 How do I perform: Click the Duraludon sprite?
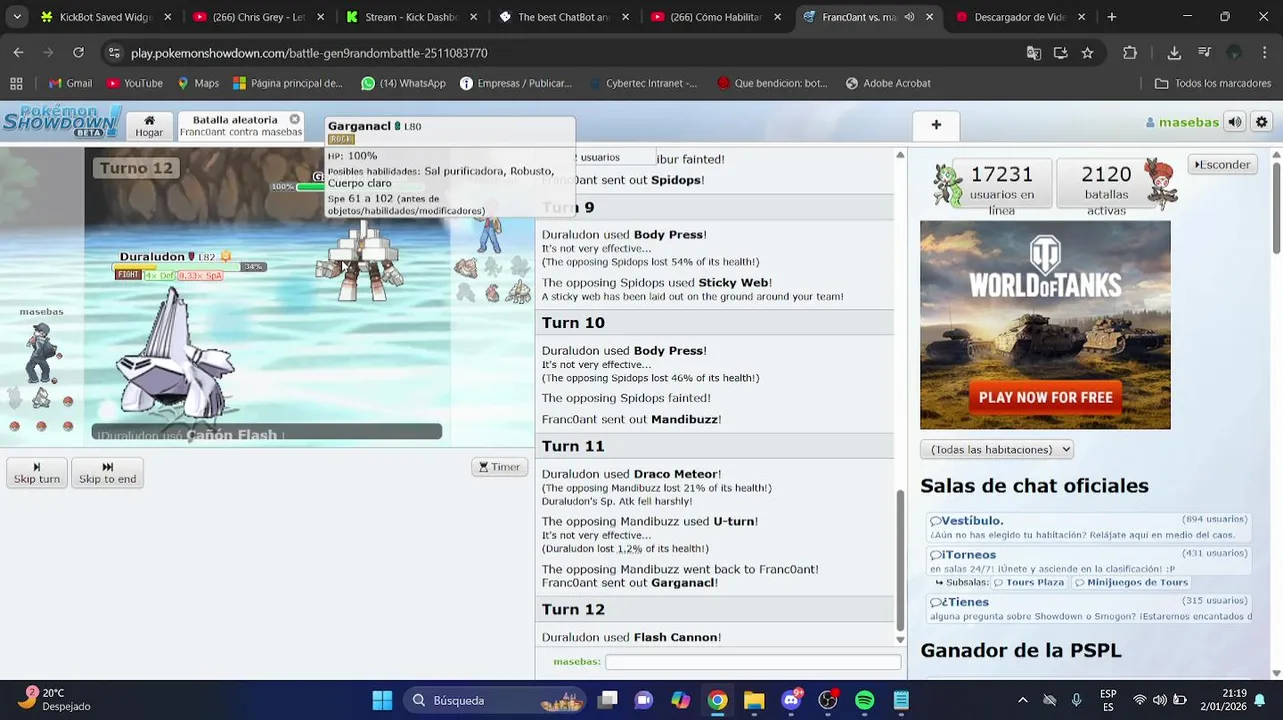click(x=176, y=352)
